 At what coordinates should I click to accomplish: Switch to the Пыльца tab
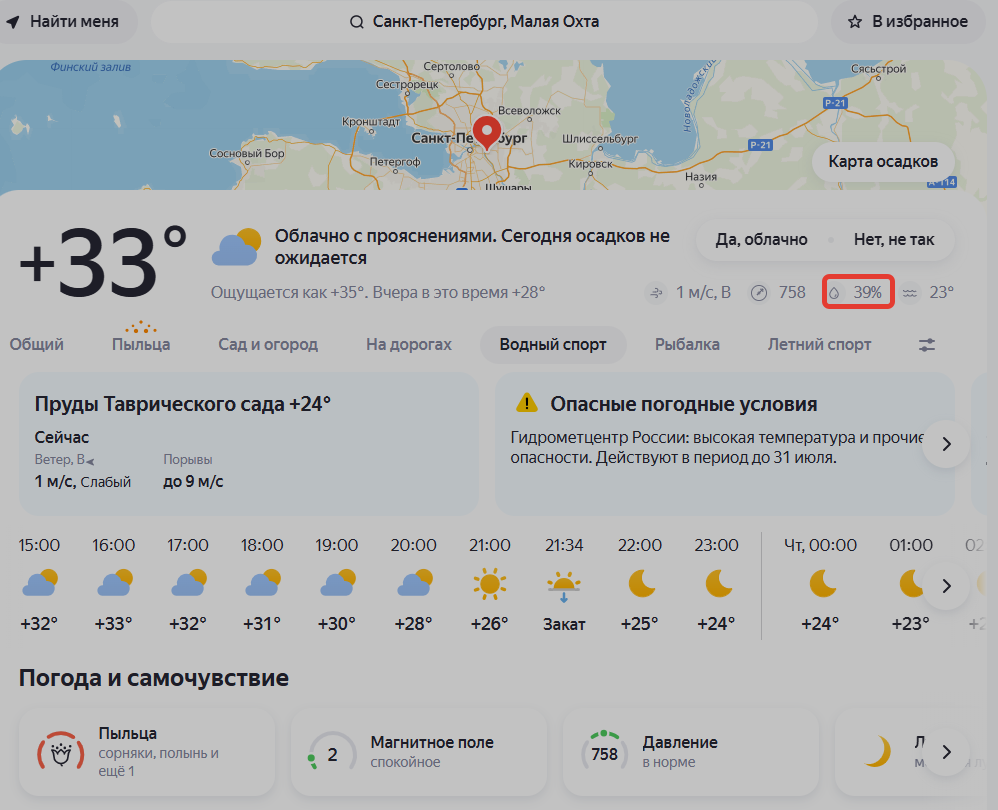click(141, 345)
